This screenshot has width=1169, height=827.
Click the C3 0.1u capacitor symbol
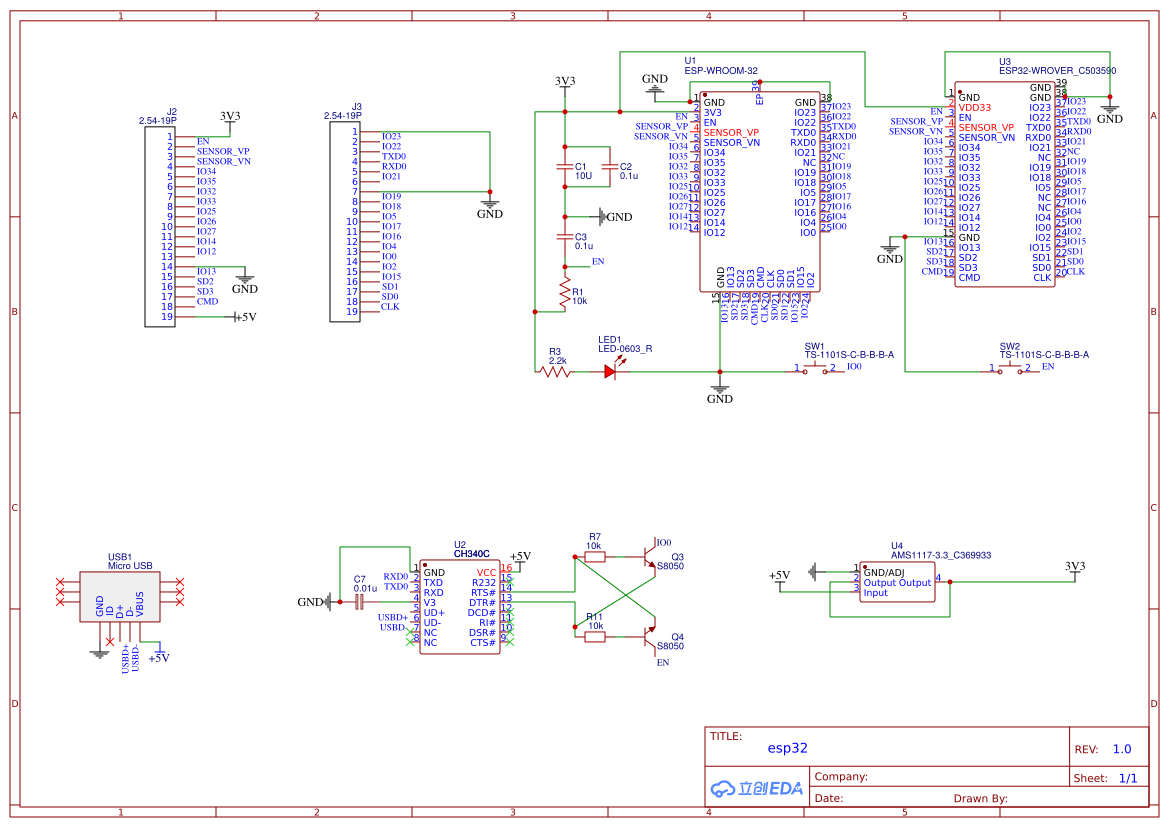pyautogui.click(x=565, y=236)
